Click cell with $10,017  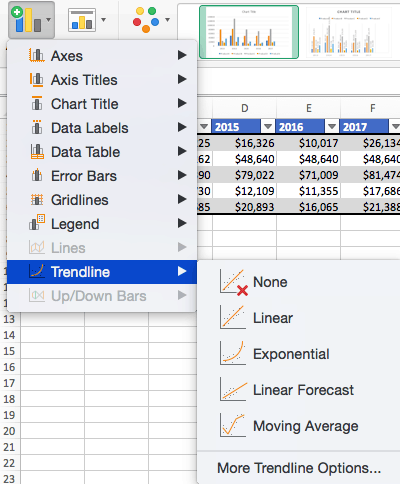[x=308, y=143]
